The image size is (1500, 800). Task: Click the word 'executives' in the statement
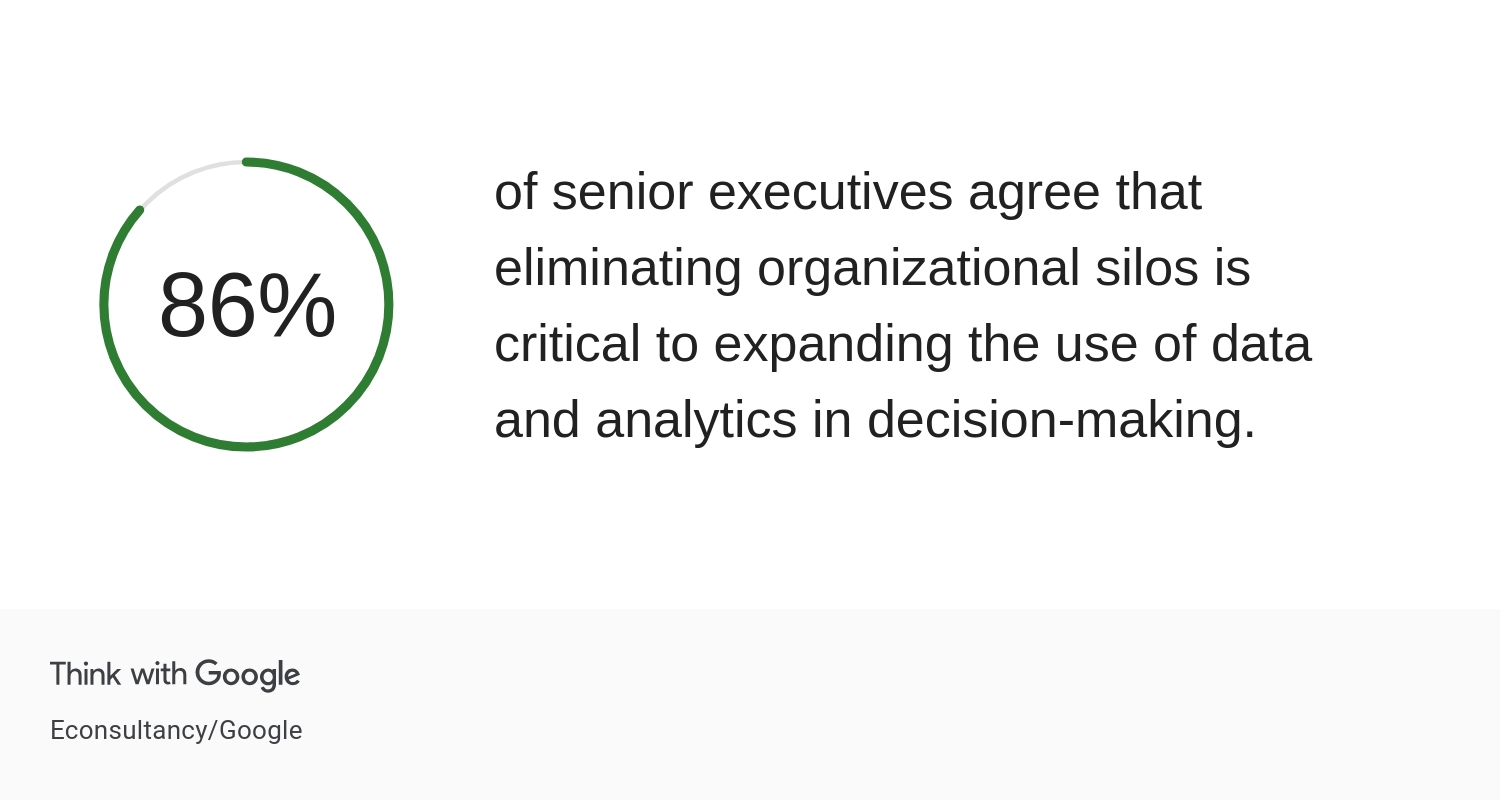(x=830, y=192)
